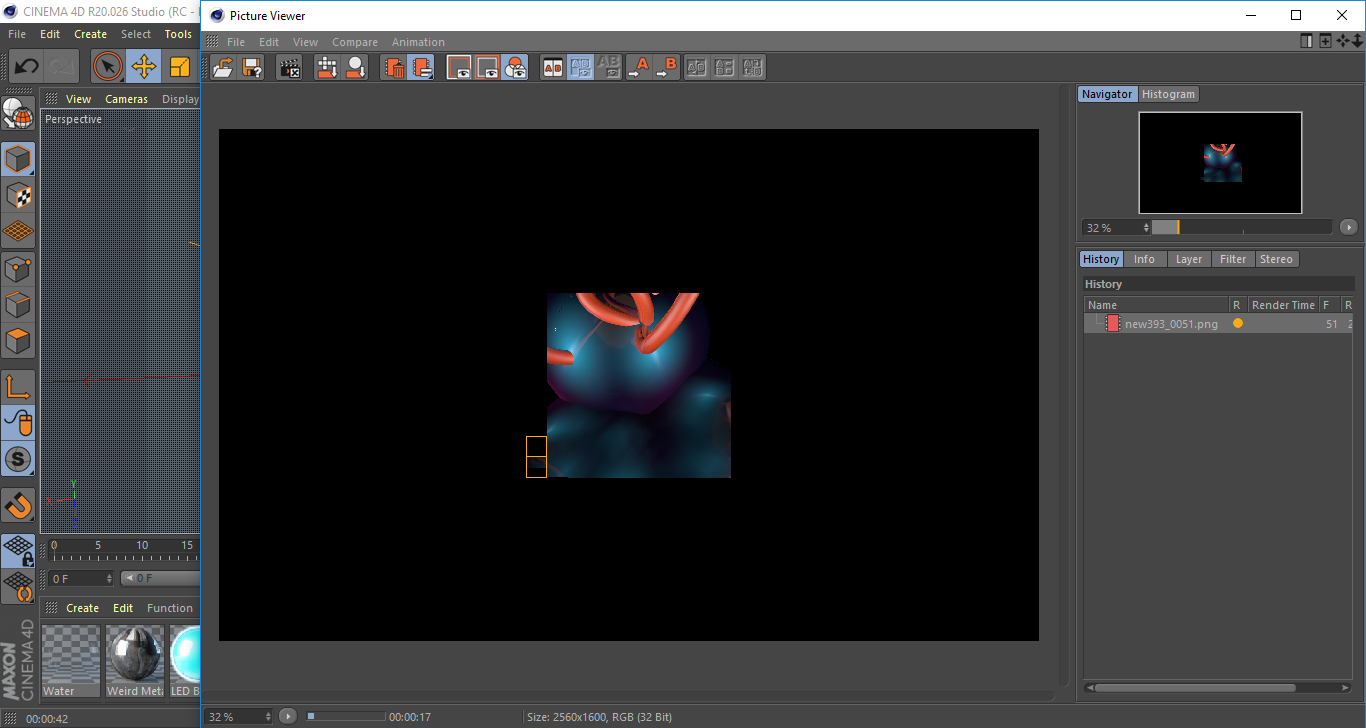Click the Planar Workplane icon
This screenshot has width=1366, height=728.
(18, 587)
